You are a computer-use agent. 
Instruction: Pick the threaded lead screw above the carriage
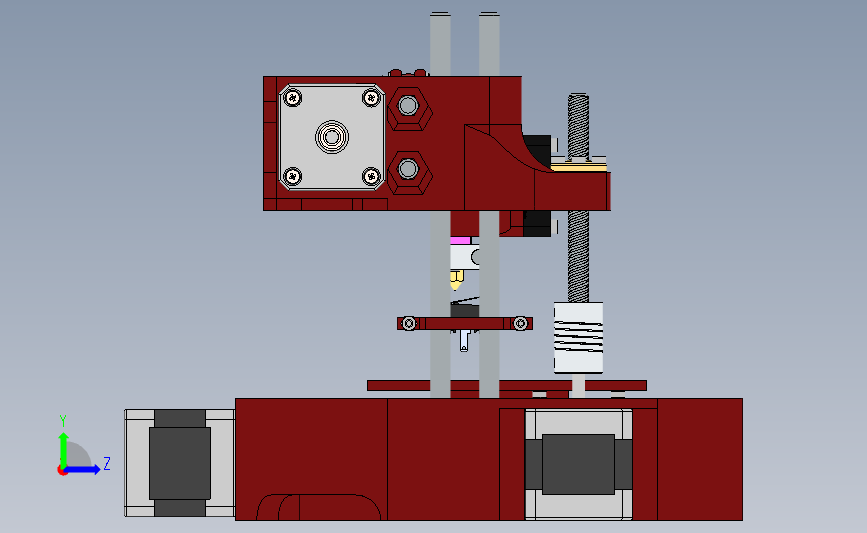[x=578, y=126]
